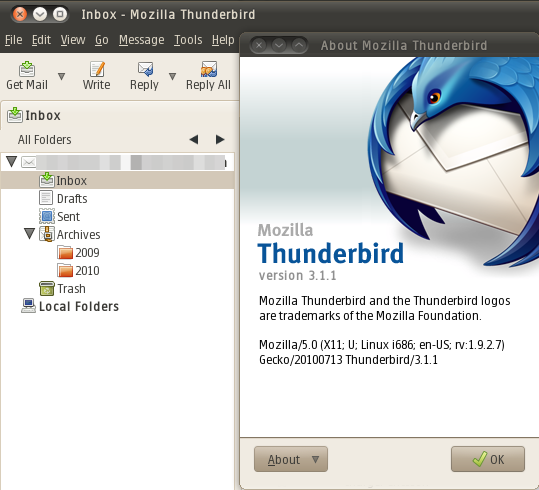The image size is (539, 490).
Task: Open the Tools menu
Action: pos(188,40)
